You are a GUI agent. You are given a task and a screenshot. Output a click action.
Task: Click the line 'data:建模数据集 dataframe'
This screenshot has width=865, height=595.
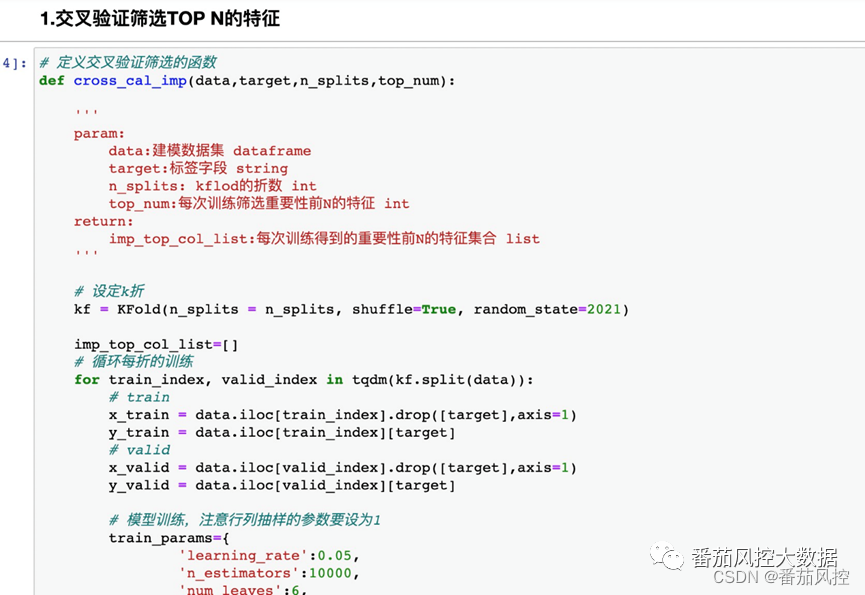[x=210, y=151]
